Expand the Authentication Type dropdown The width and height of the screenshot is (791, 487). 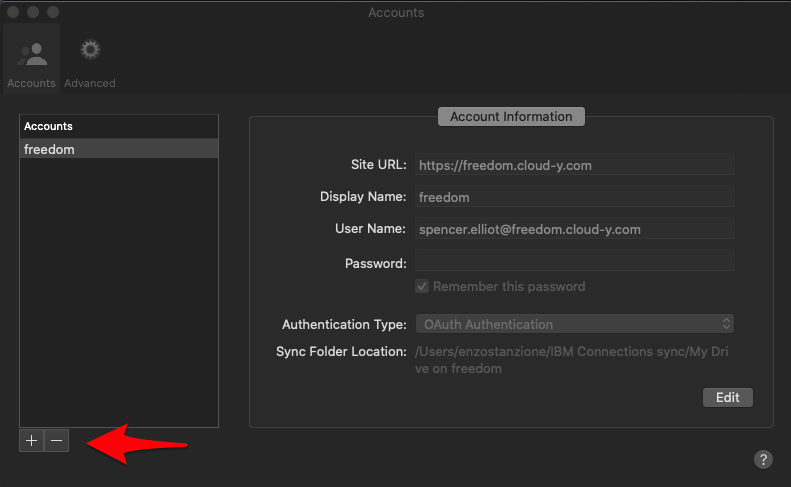[x=574, y=324]
